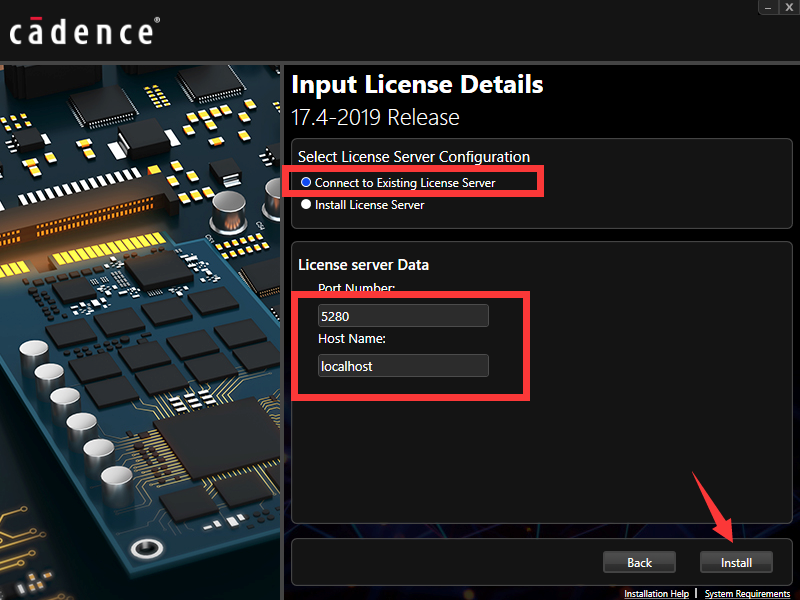The width and height of the screenshot is (800, 600).
Task: Click the Cadence logo
Action: 82,31
